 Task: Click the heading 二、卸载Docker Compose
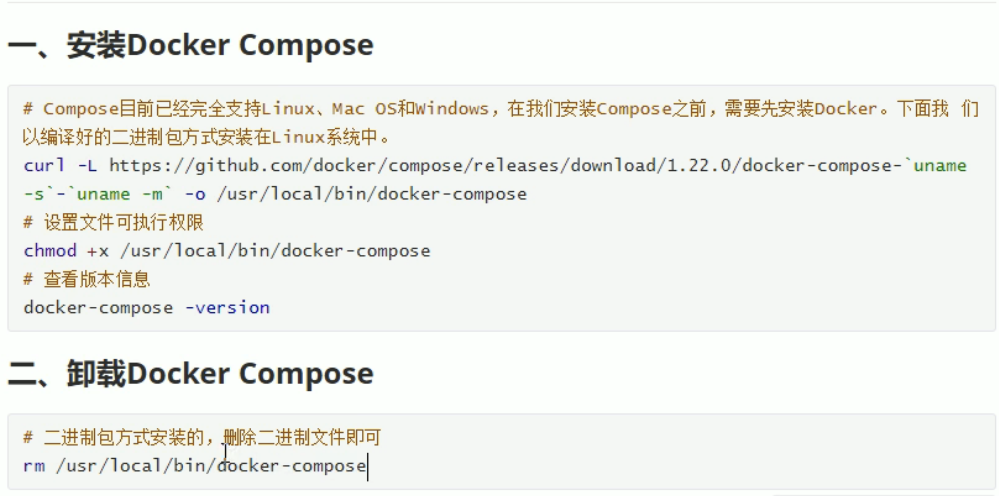click(190, 373)
